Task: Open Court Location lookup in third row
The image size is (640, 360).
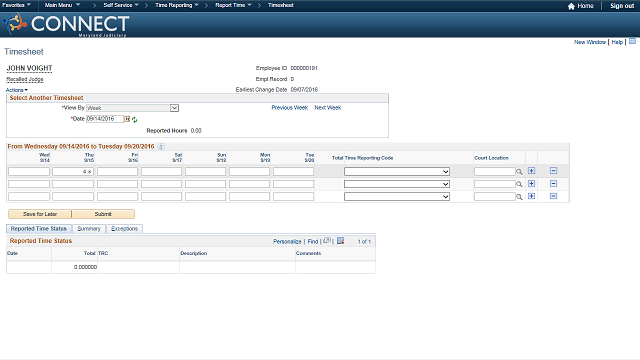Action: (x=519, y=197)
